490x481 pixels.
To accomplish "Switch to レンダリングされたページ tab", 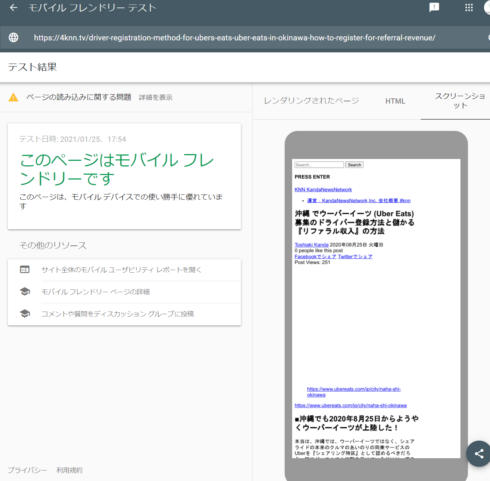I will pos(311,101).
